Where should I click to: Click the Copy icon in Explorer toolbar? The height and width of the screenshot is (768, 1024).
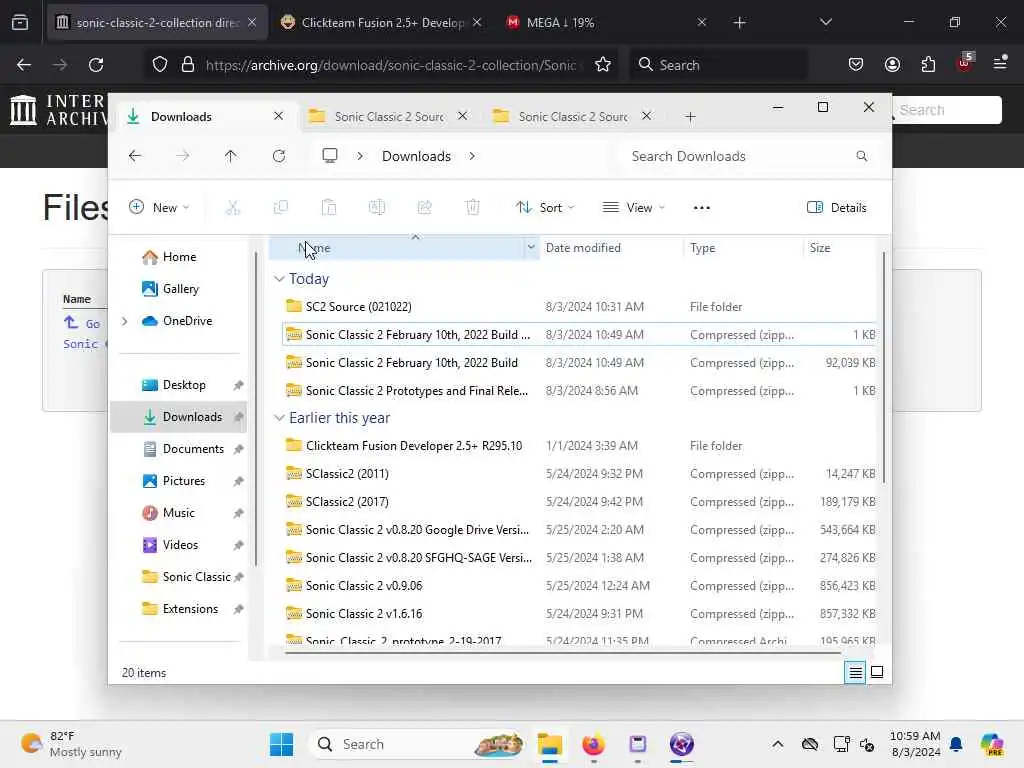(281, 208)
